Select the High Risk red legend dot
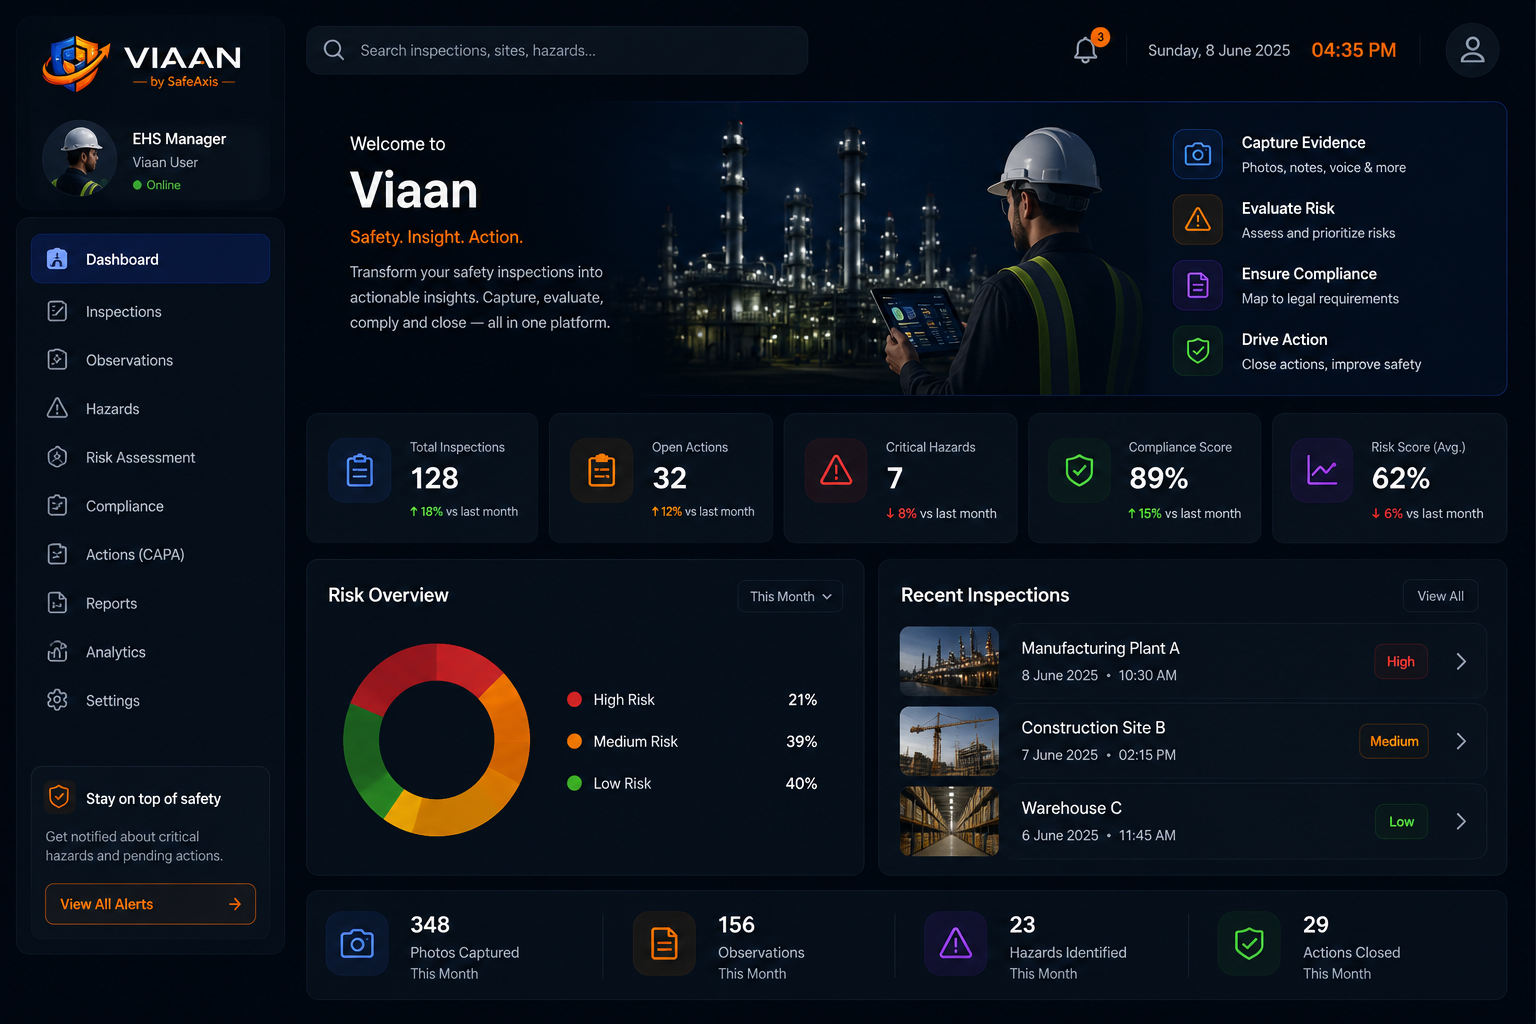1536x1024 pixels. (x=574, y=700)
